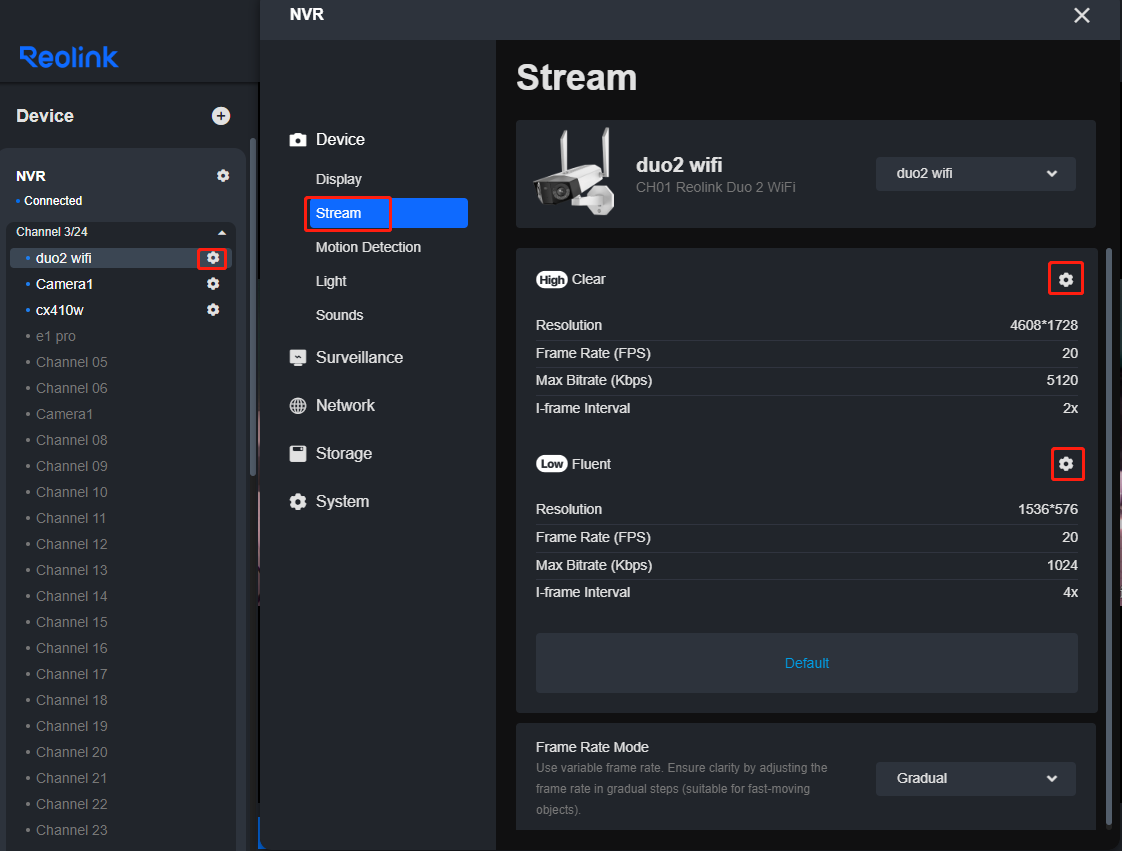Expand the Surveillance section
The image size is (1122, 851).
359,357
